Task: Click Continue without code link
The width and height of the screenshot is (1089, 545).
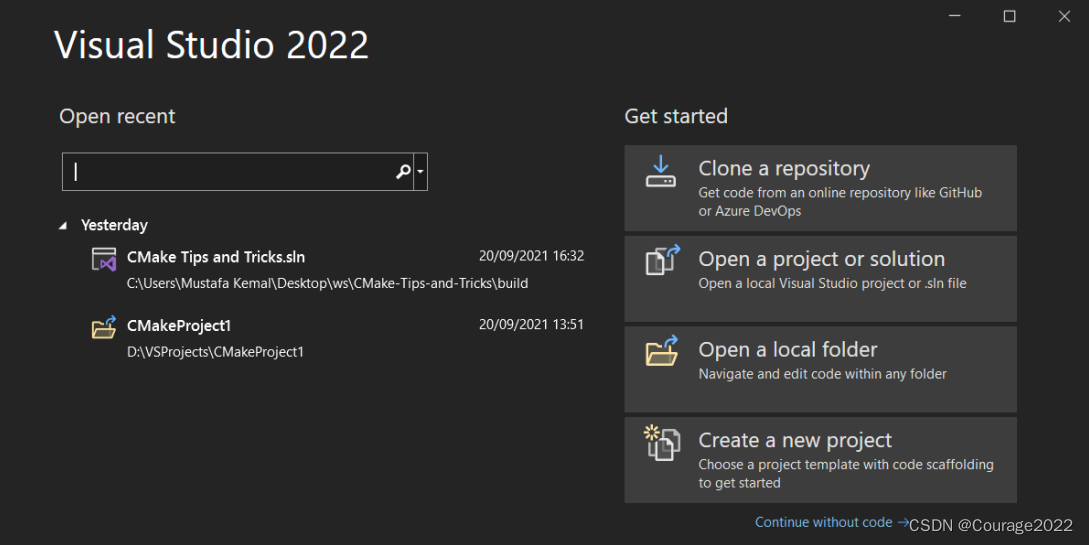Action: pyautogui.click(x=831, y=522)
